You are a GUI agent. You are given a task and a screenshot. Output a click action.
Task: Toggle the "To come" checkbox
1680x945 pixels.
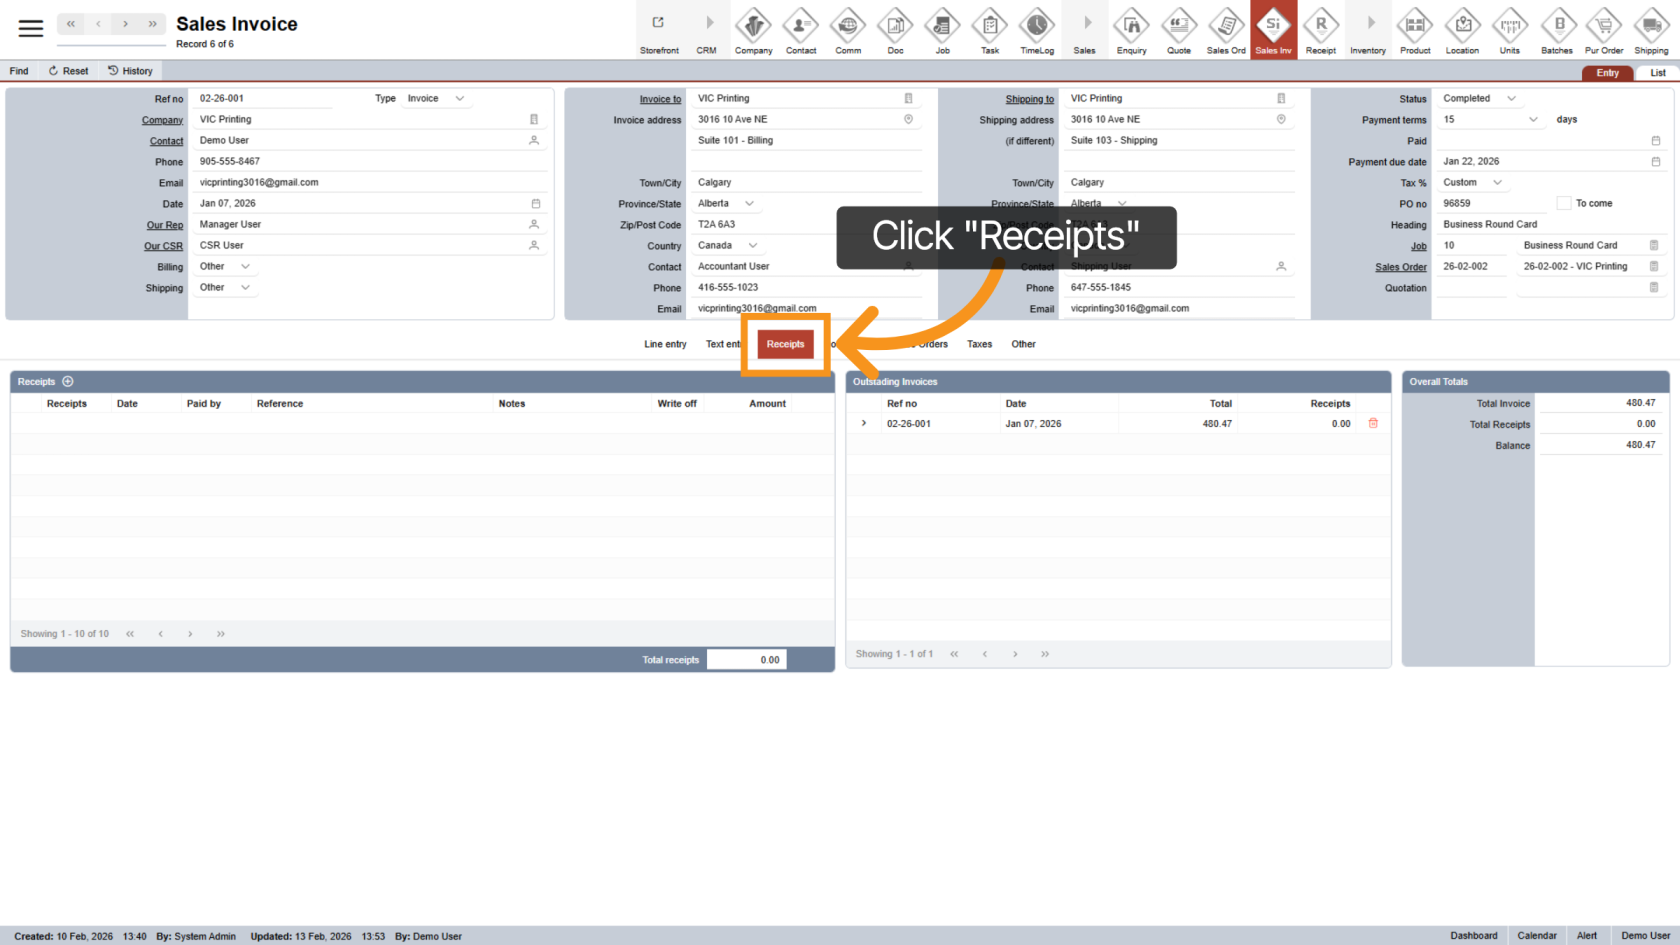tap(1563, 204)
